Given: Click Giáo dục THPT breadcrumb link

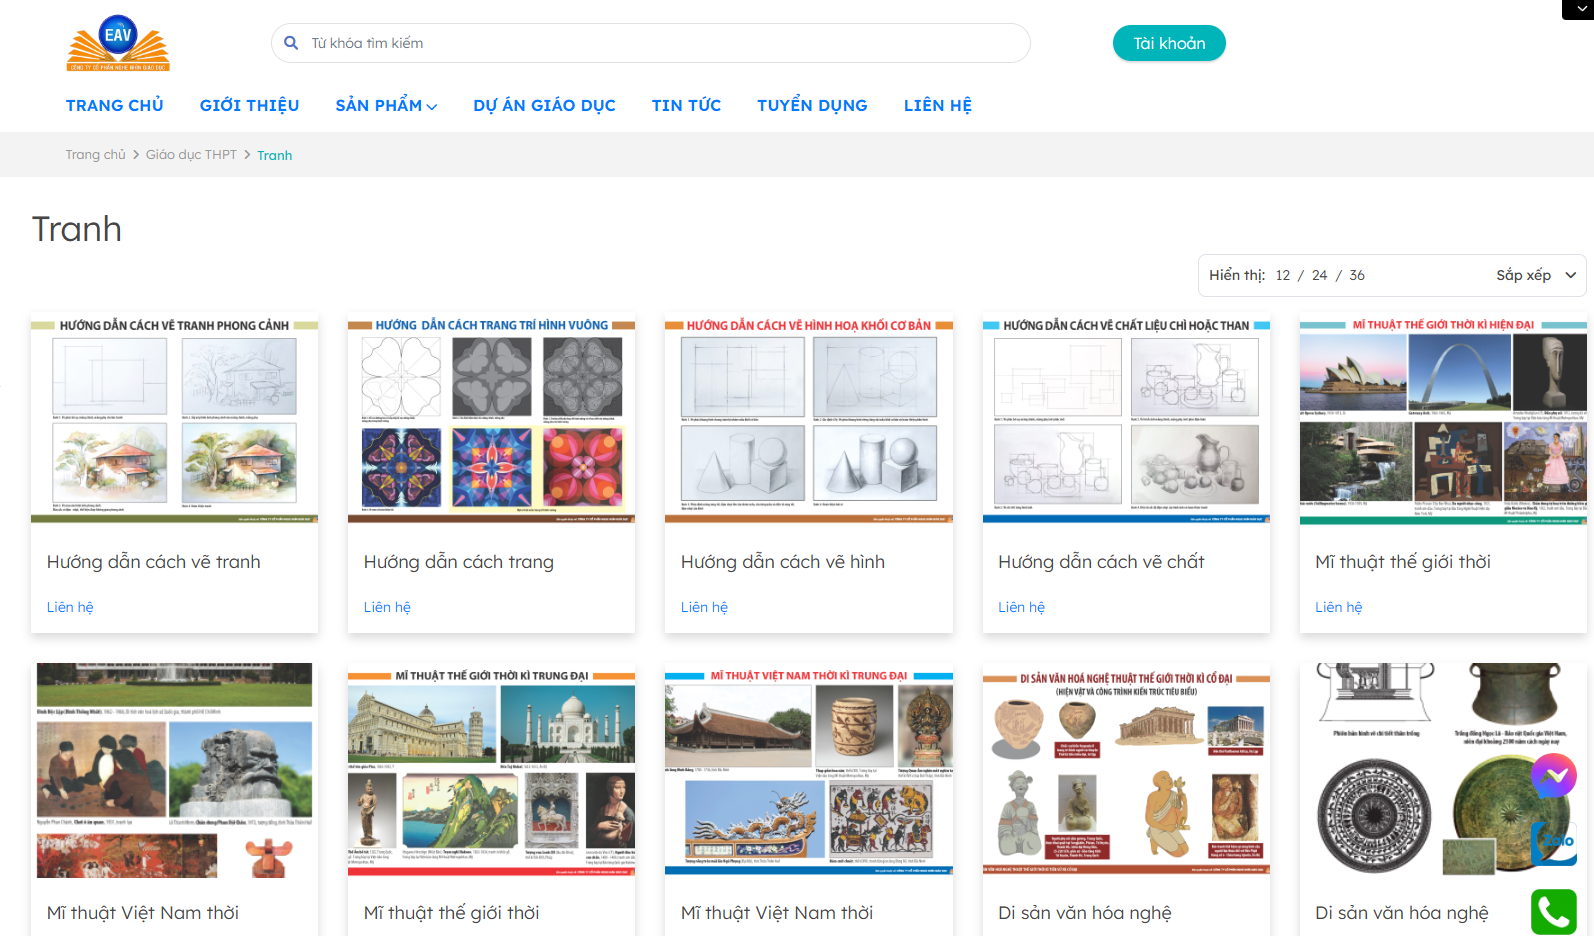Looking at the screenshot, I should (191, 155).
